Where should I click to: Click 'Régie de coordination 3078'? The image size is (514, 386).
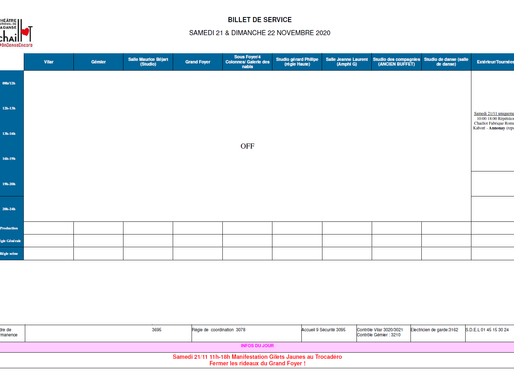click(x=219, y=330)
